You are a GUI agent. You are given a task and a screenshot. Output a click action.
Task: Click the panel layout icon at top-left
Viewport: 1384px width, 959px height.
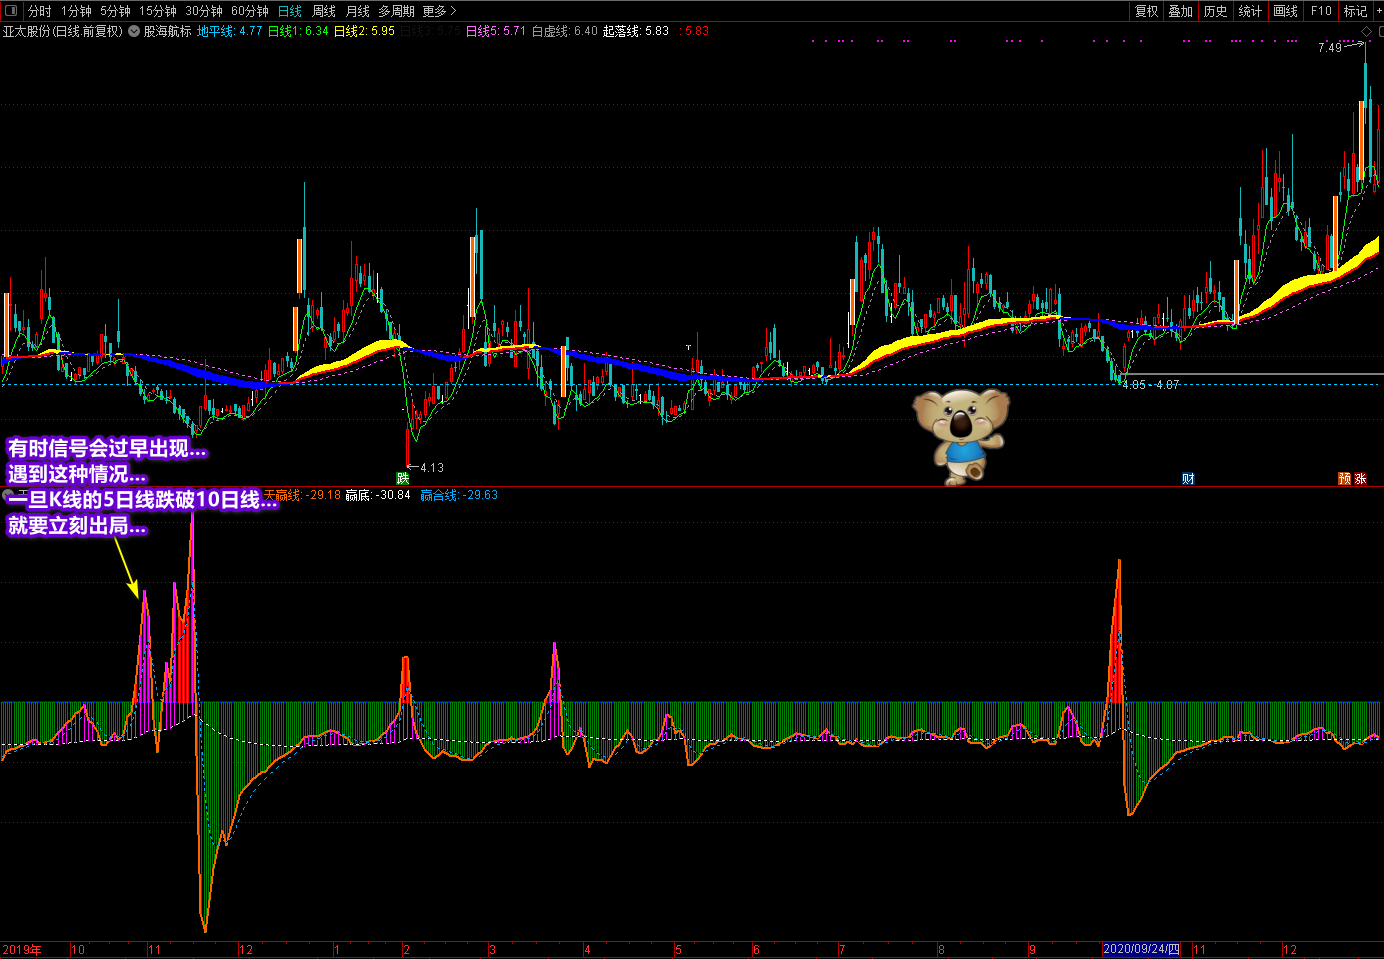[x=11, y=11]
